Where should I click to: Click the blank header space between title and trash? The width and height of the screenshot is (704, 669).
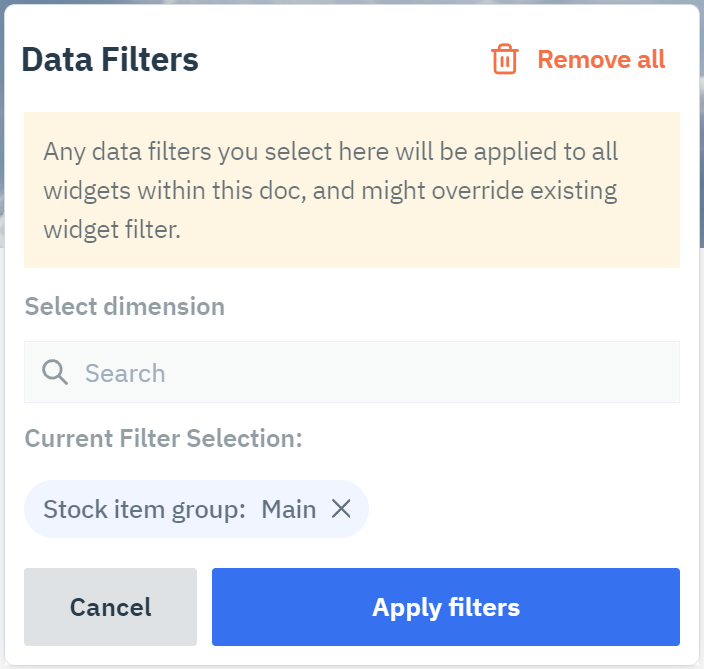click(344, 59)
